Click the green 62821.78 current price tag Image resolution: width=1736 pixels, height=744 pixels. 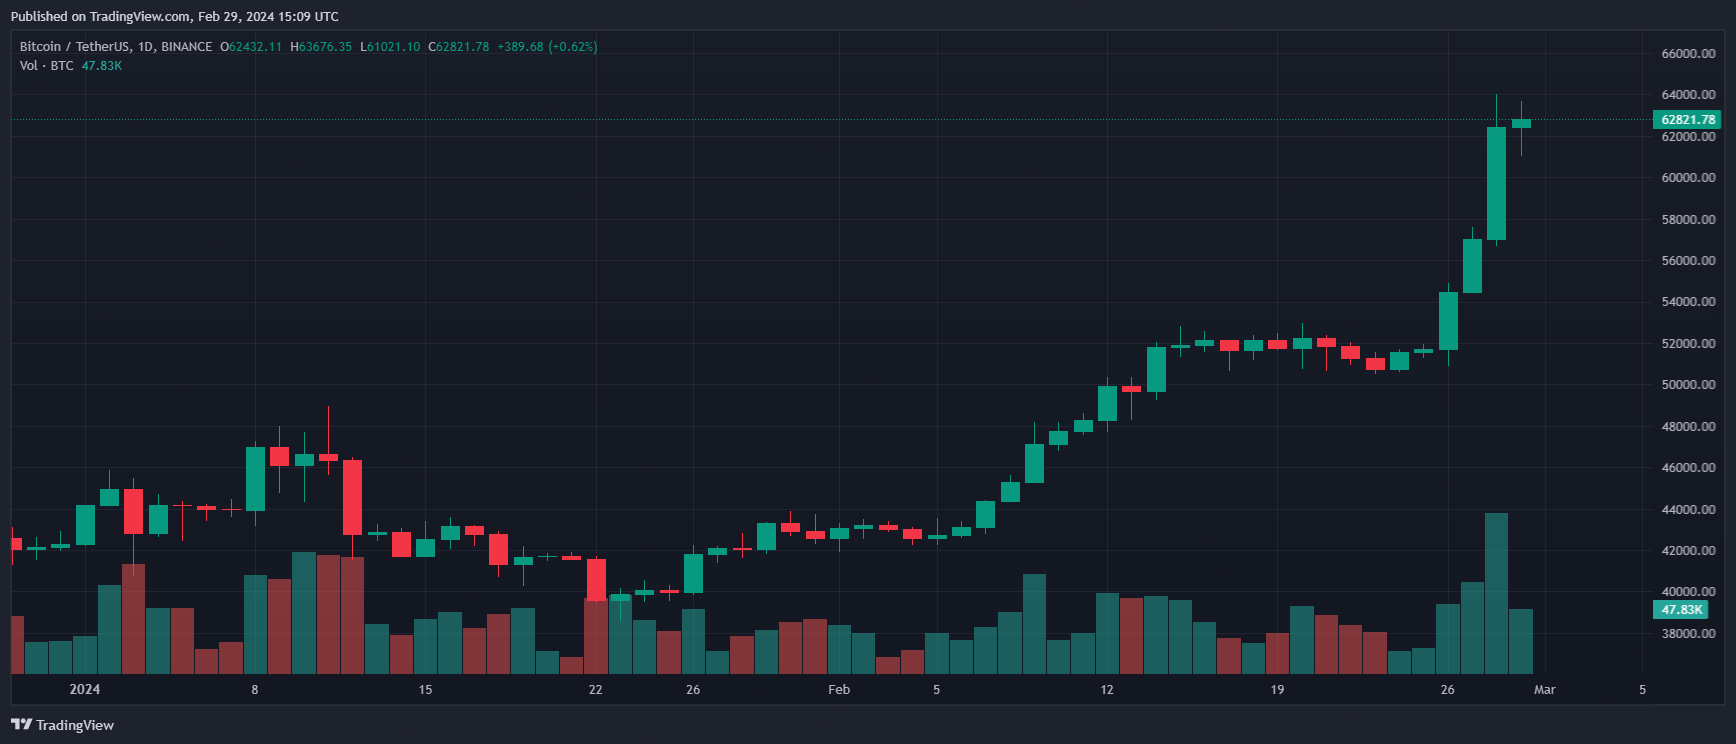click(x=1687, y=120)
